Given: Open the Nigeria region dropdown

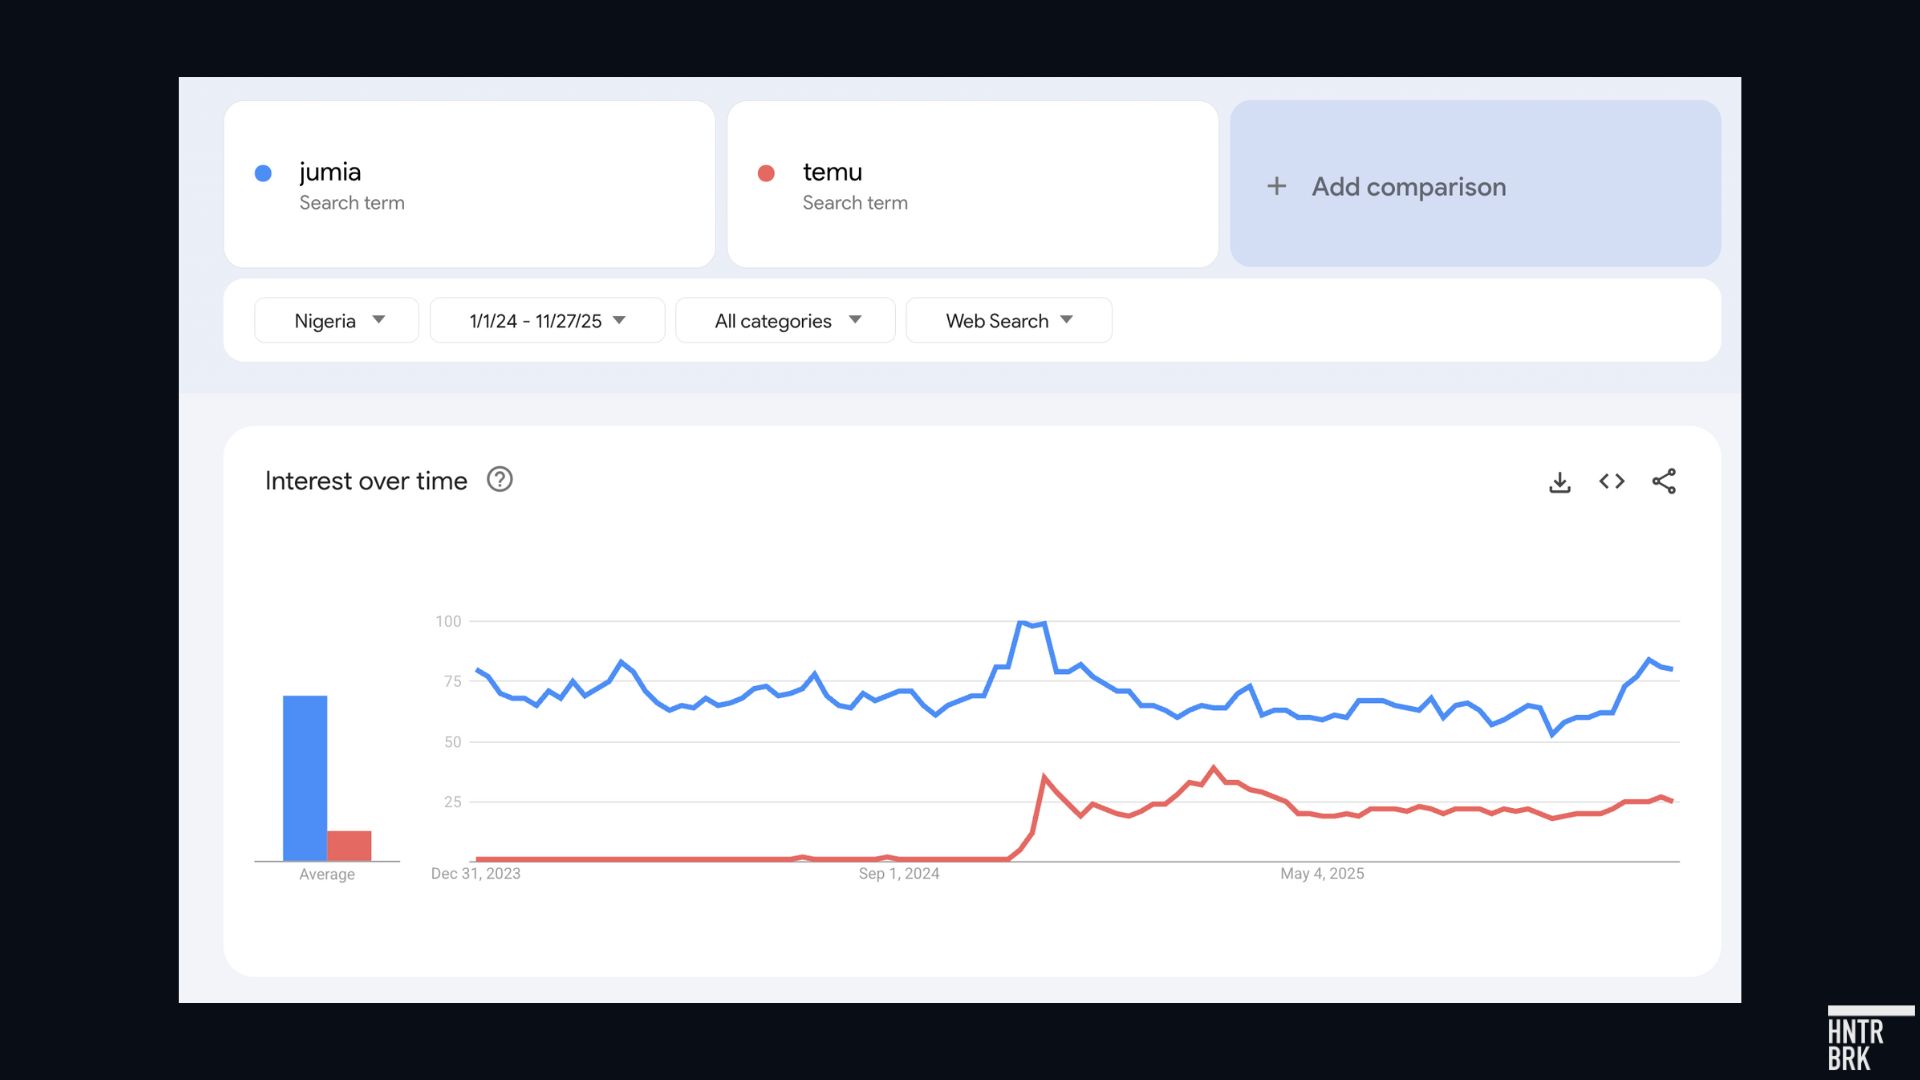Looking at the screenshot, I should [x=337, y=321].
